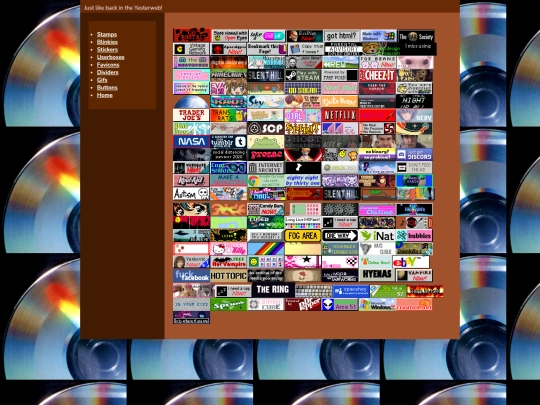Screen dimensions: 540x405
Task: Click the Toe Beans Now badge
Action: [x=377, y=62]
